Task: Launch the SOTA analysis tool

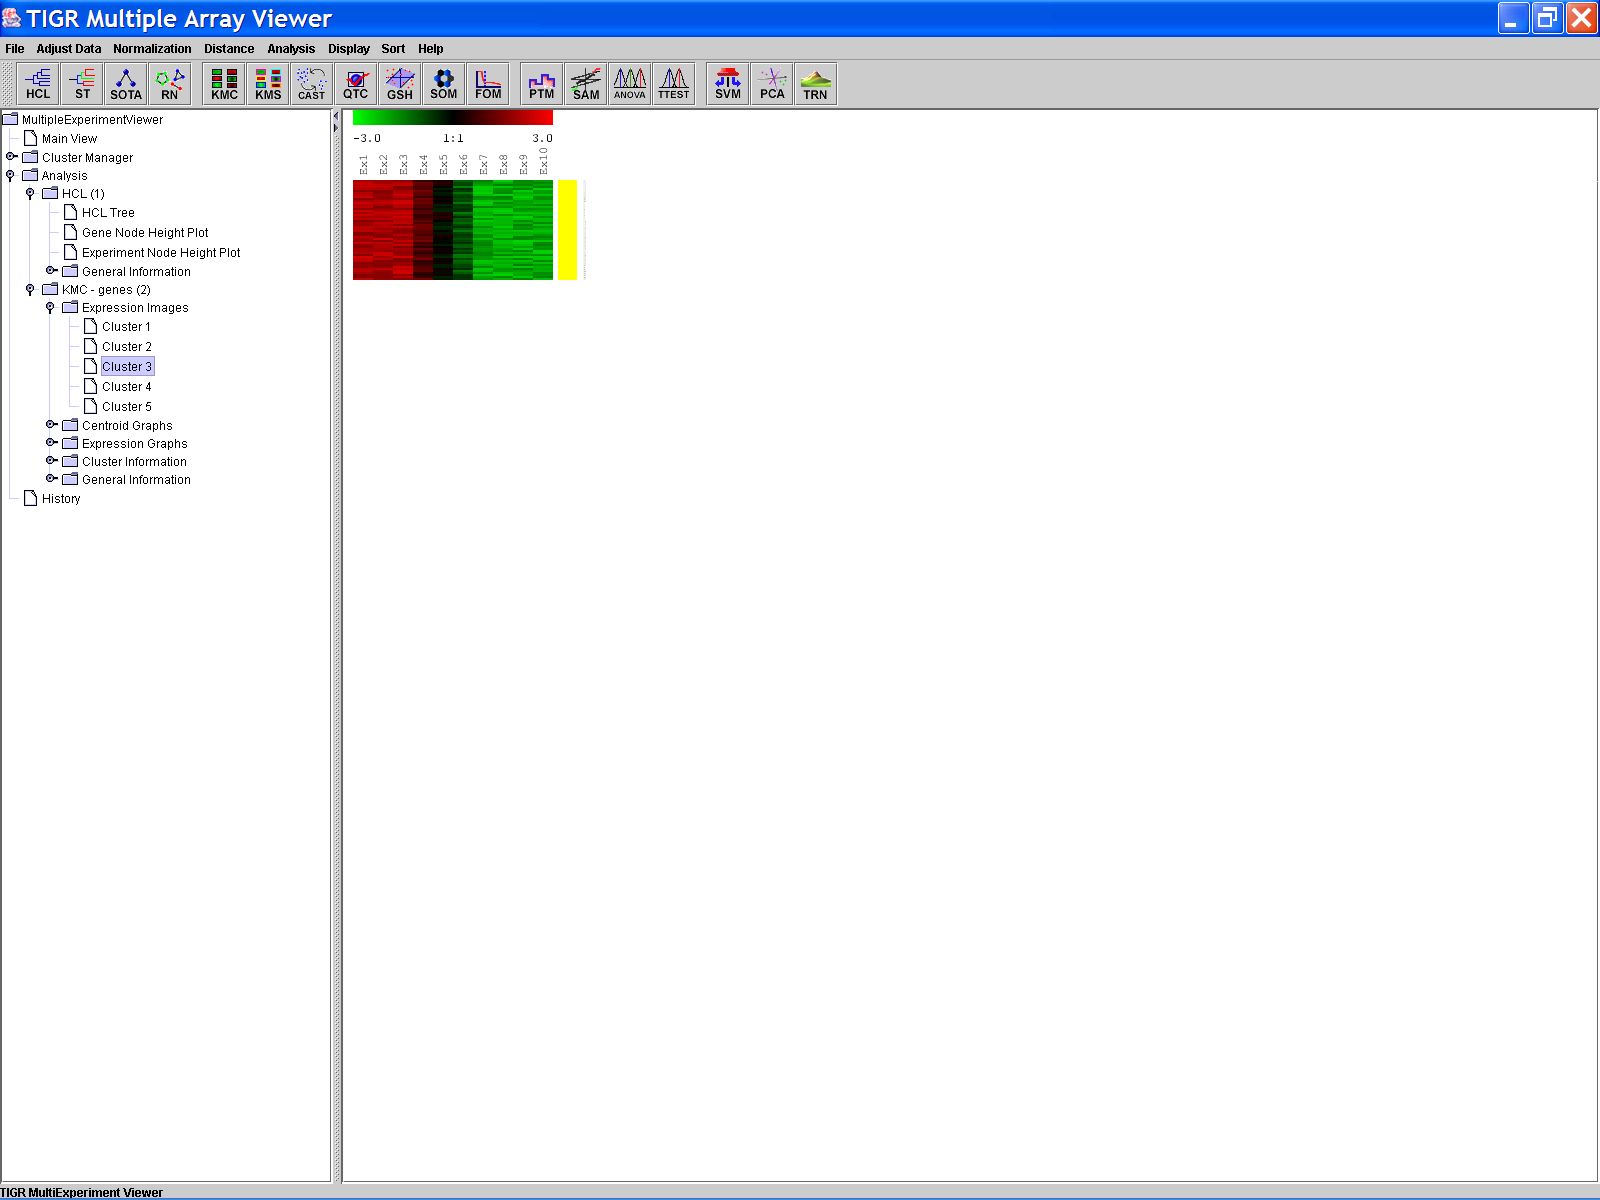Action: point(126,84)
